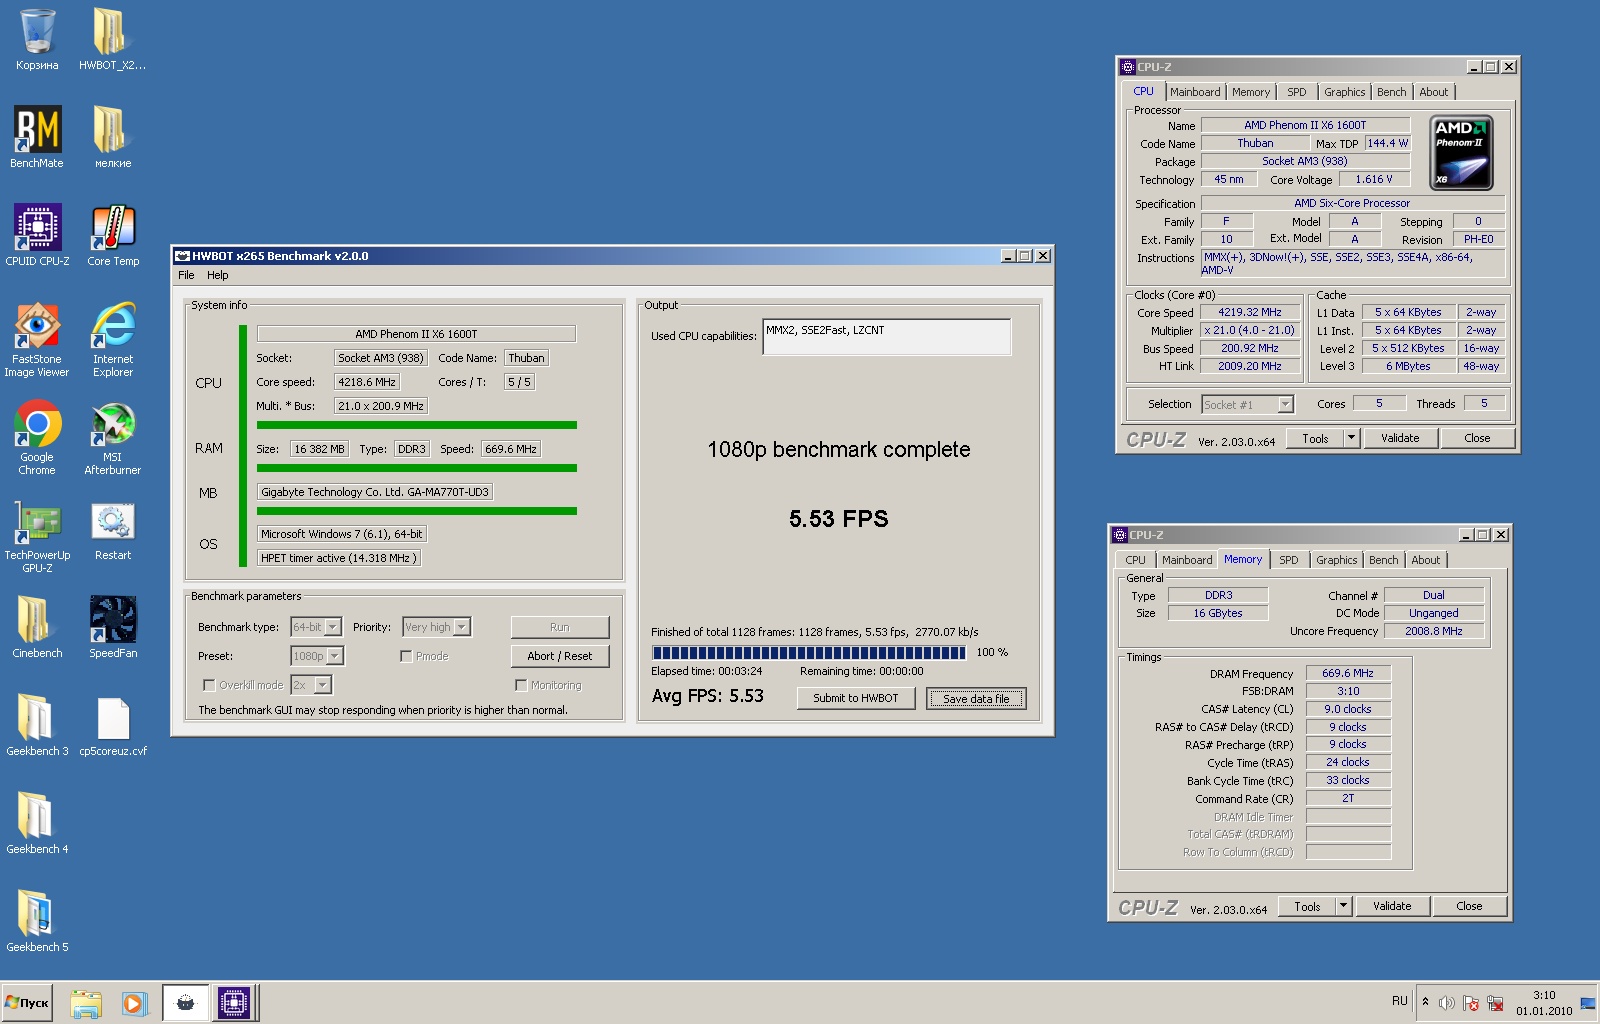Click the disabled Run button
The width and height of the screenshot is (1600, 1024).
(560, 627)
